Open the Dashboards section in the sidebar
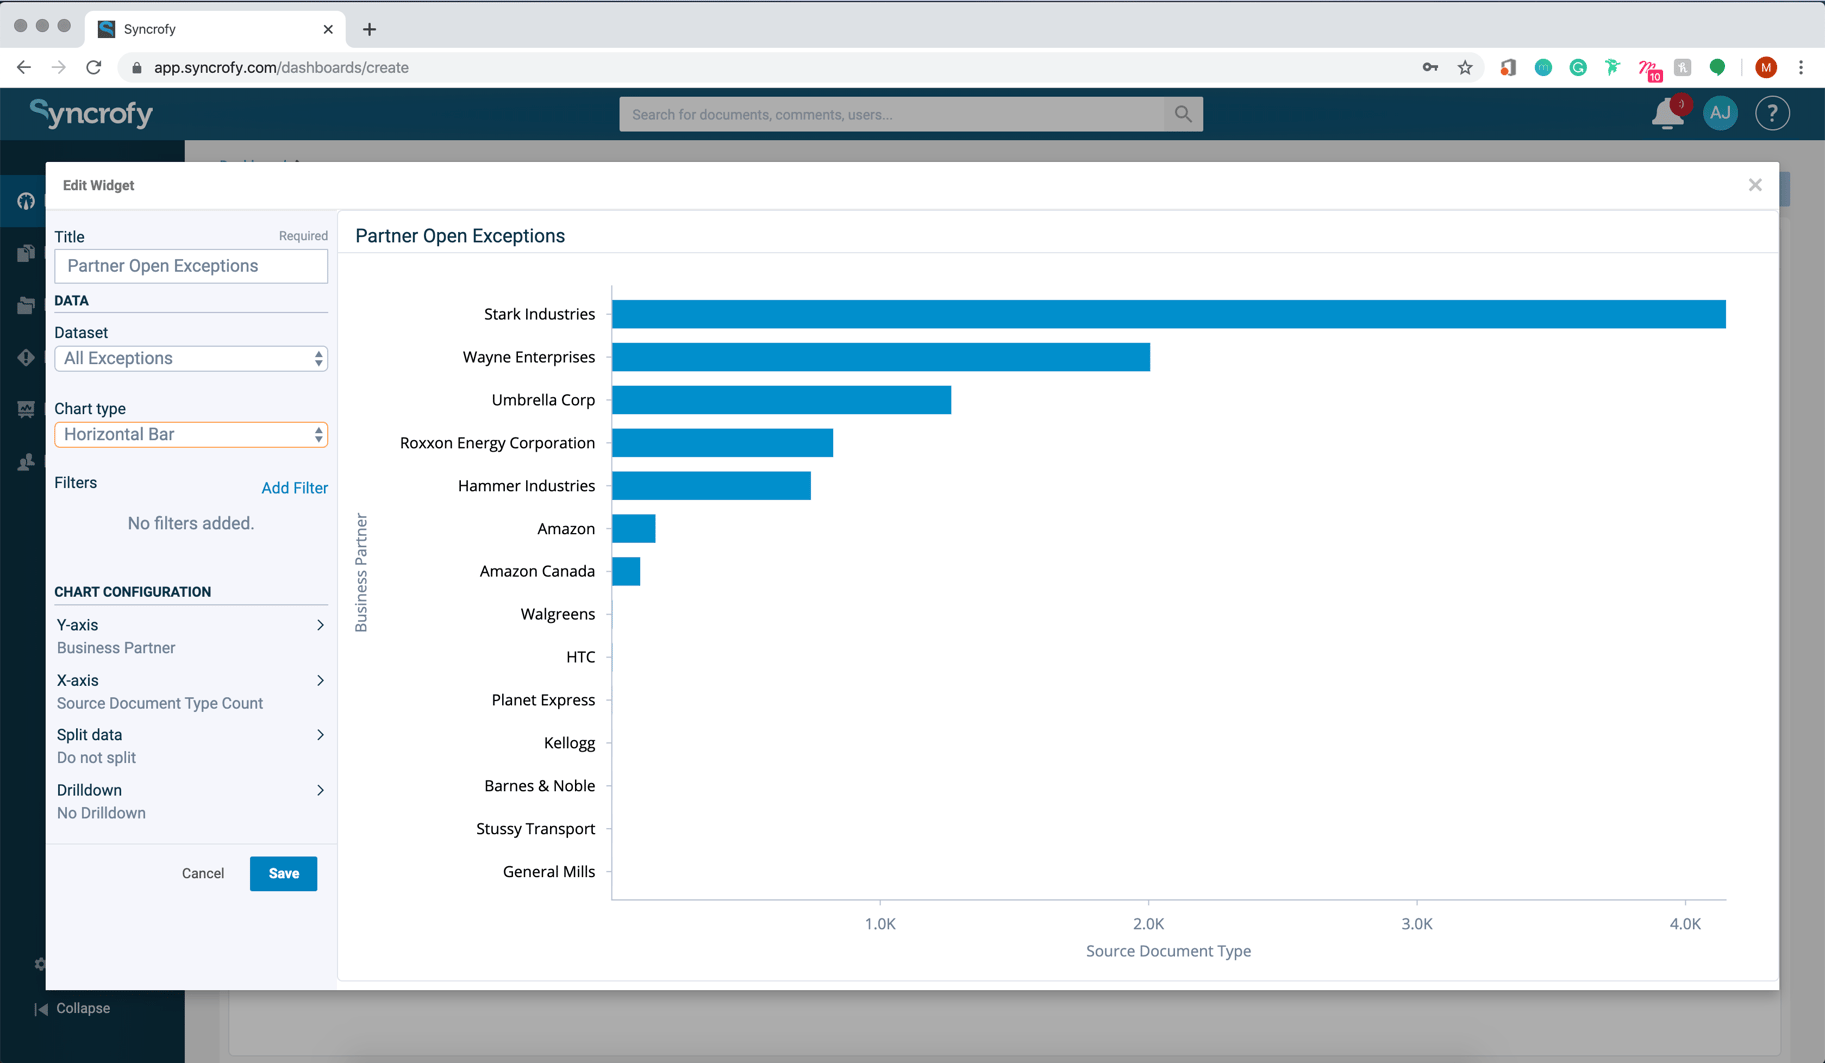1825x1063 pixels. (x=25, y=200)
